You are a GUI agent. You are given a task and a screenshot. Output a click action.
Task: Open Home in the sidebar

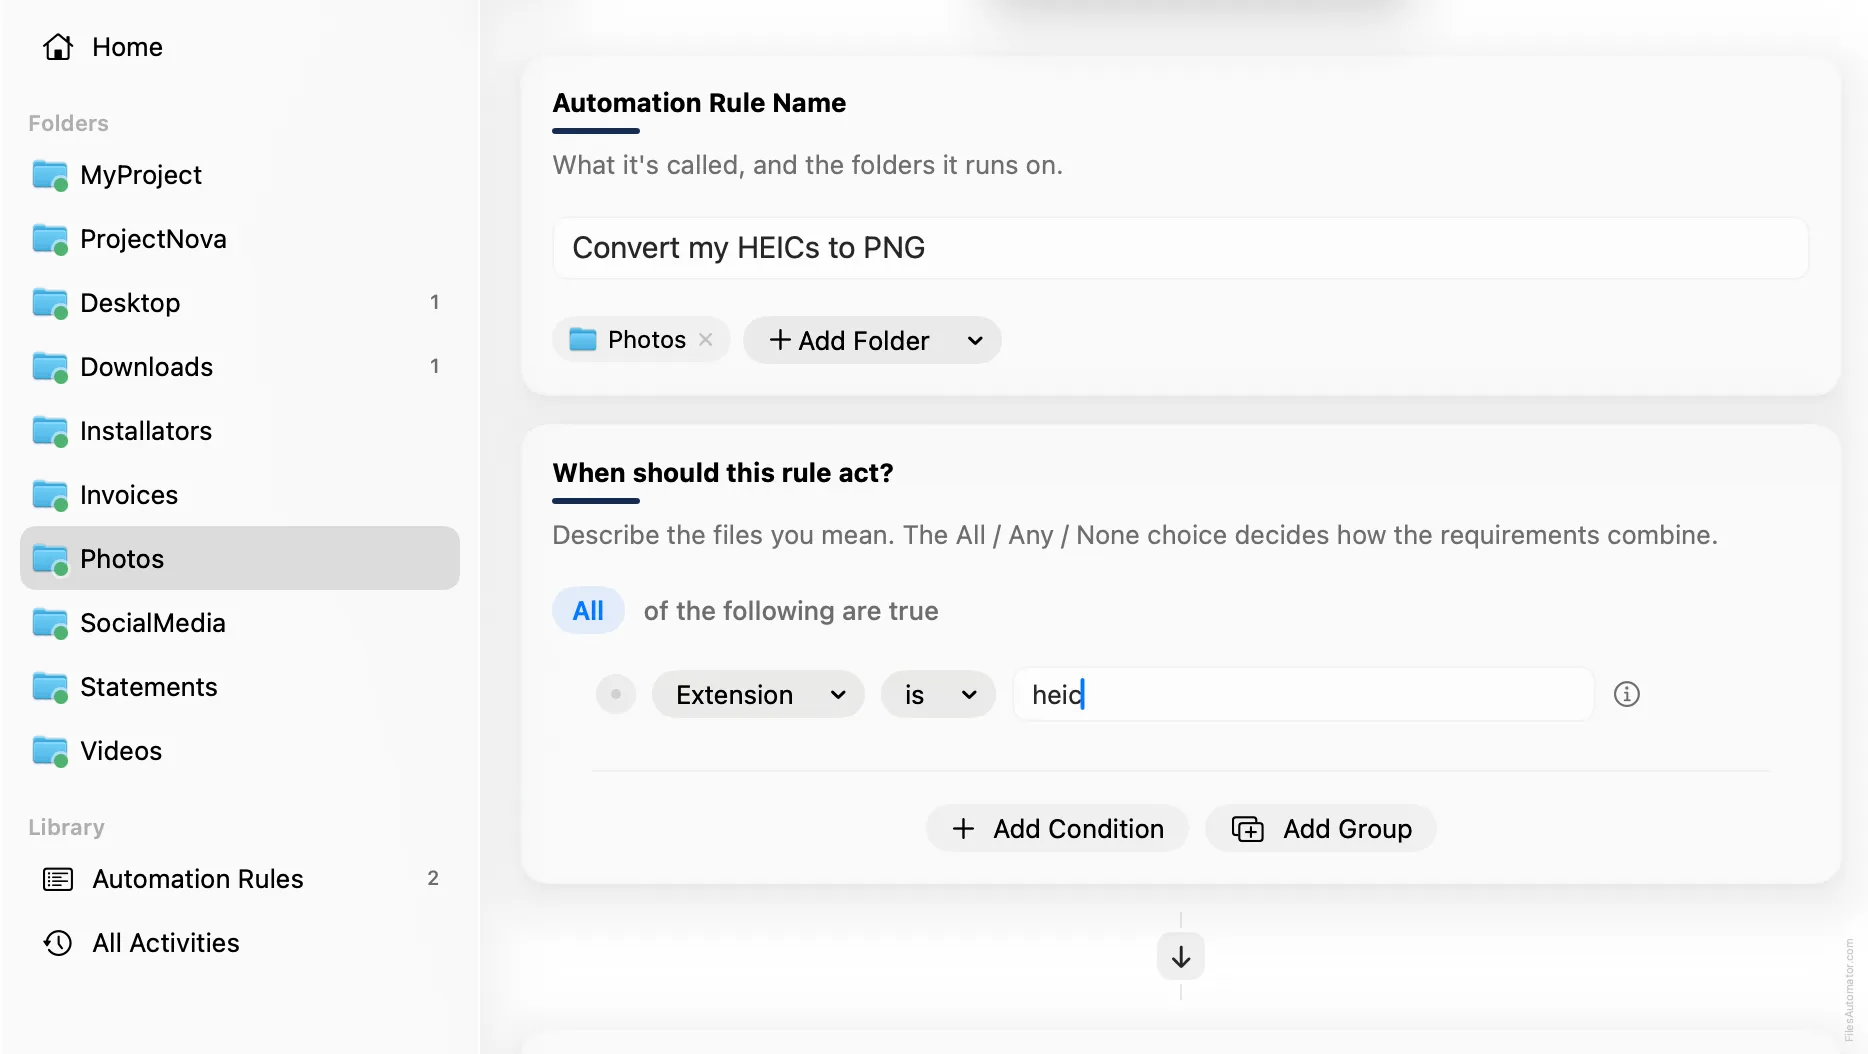(x=240, y=47)
